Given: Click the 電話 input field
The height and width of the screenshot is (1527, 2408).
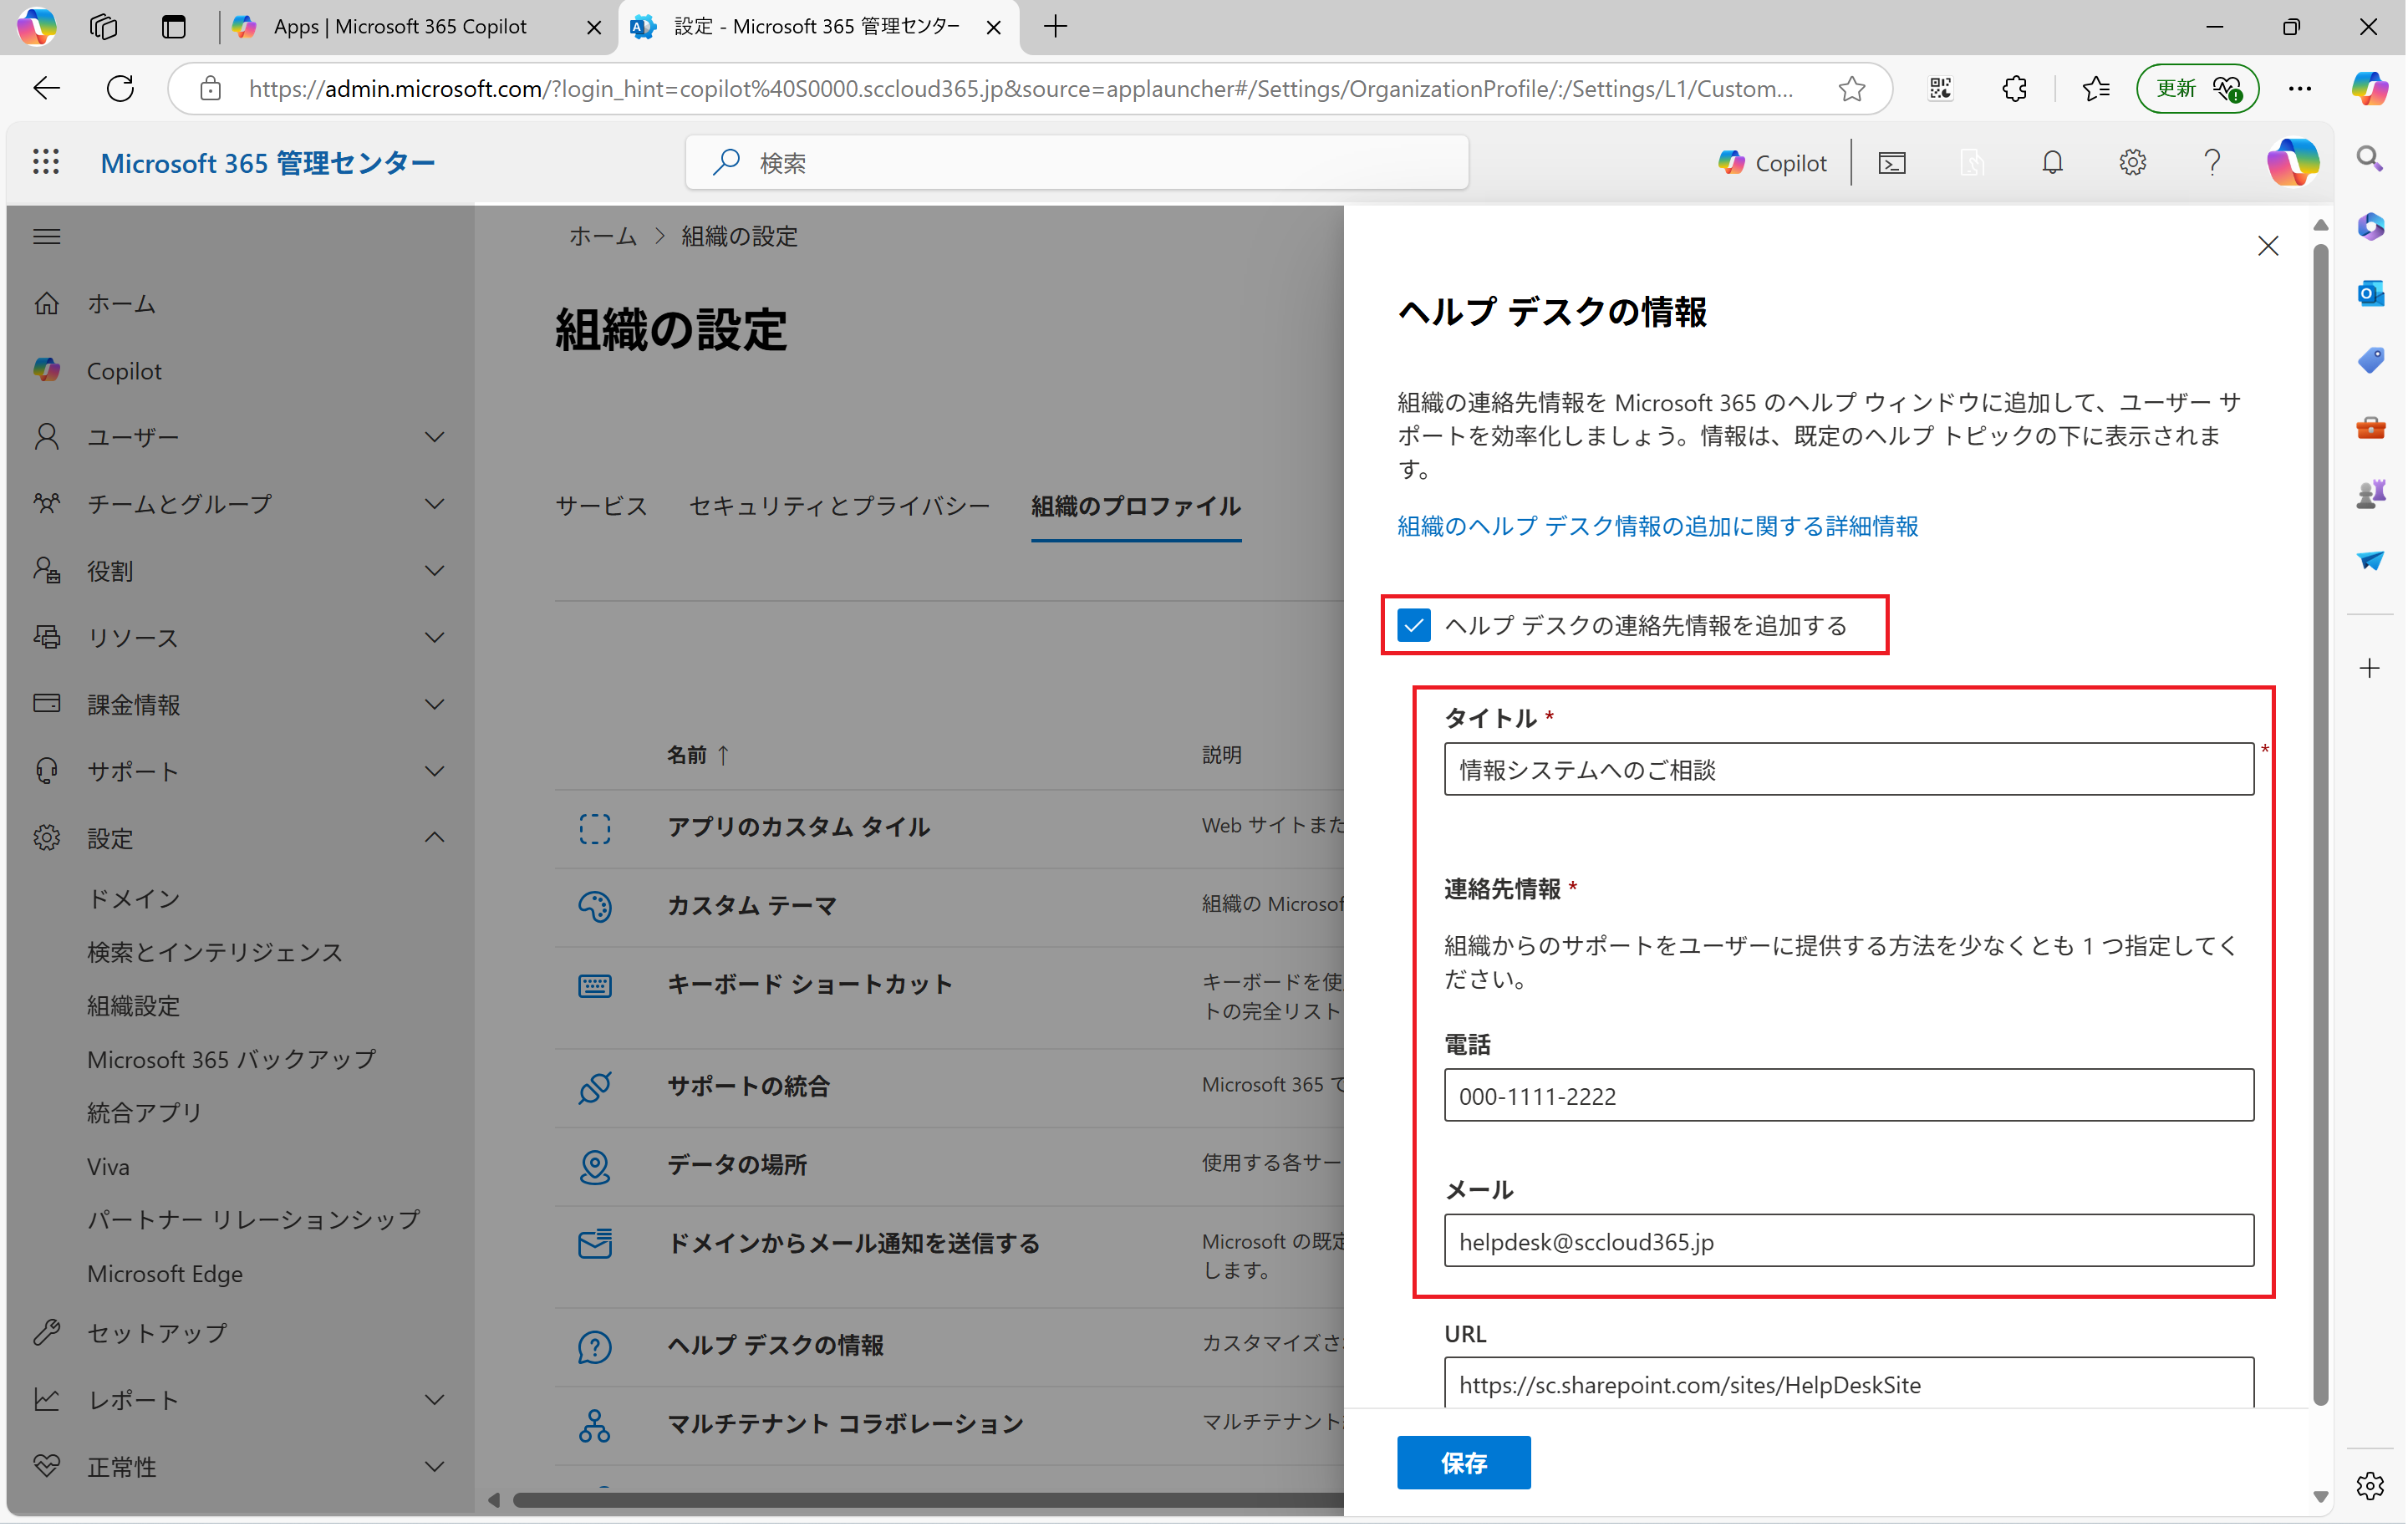Looking at the screenshot, I should point(1848,1096).
